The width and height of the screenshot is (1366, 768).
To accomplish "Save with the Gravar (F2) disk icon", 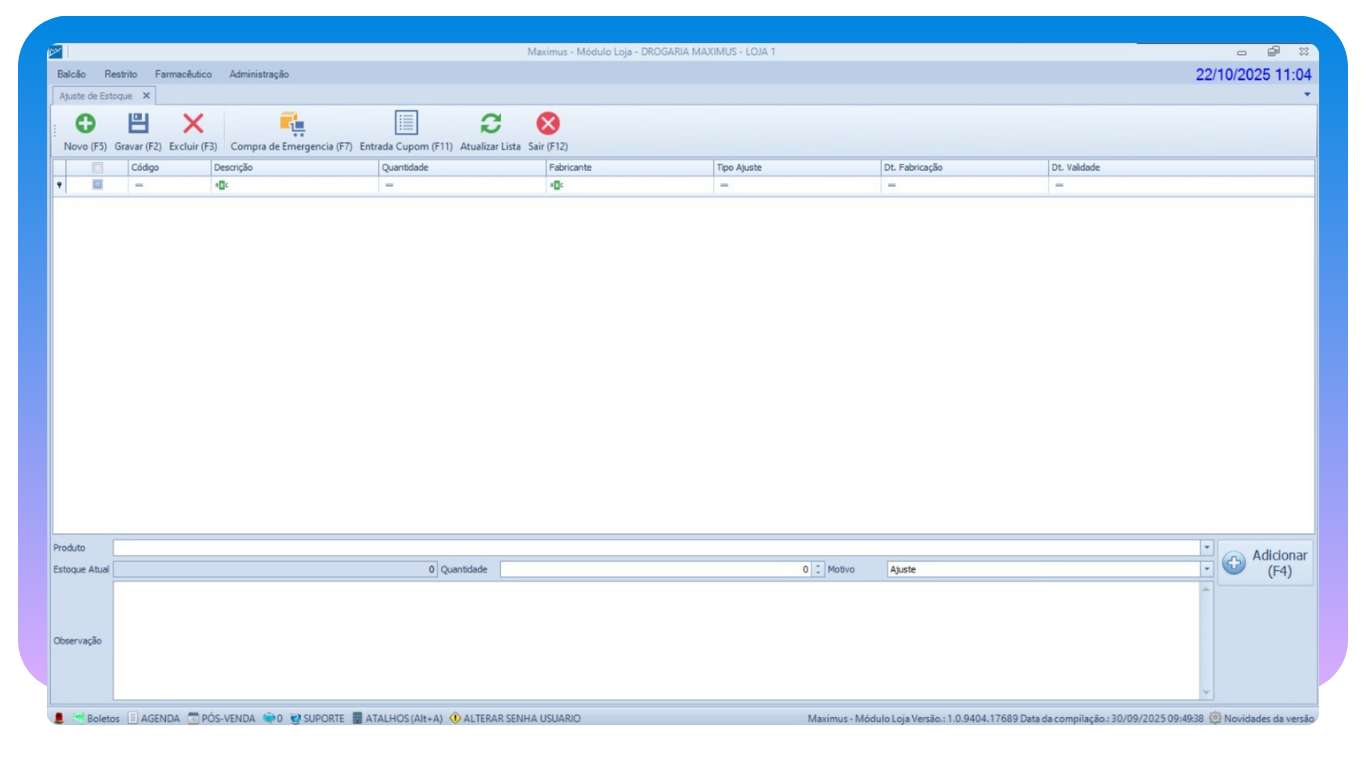I will [138, 124].
